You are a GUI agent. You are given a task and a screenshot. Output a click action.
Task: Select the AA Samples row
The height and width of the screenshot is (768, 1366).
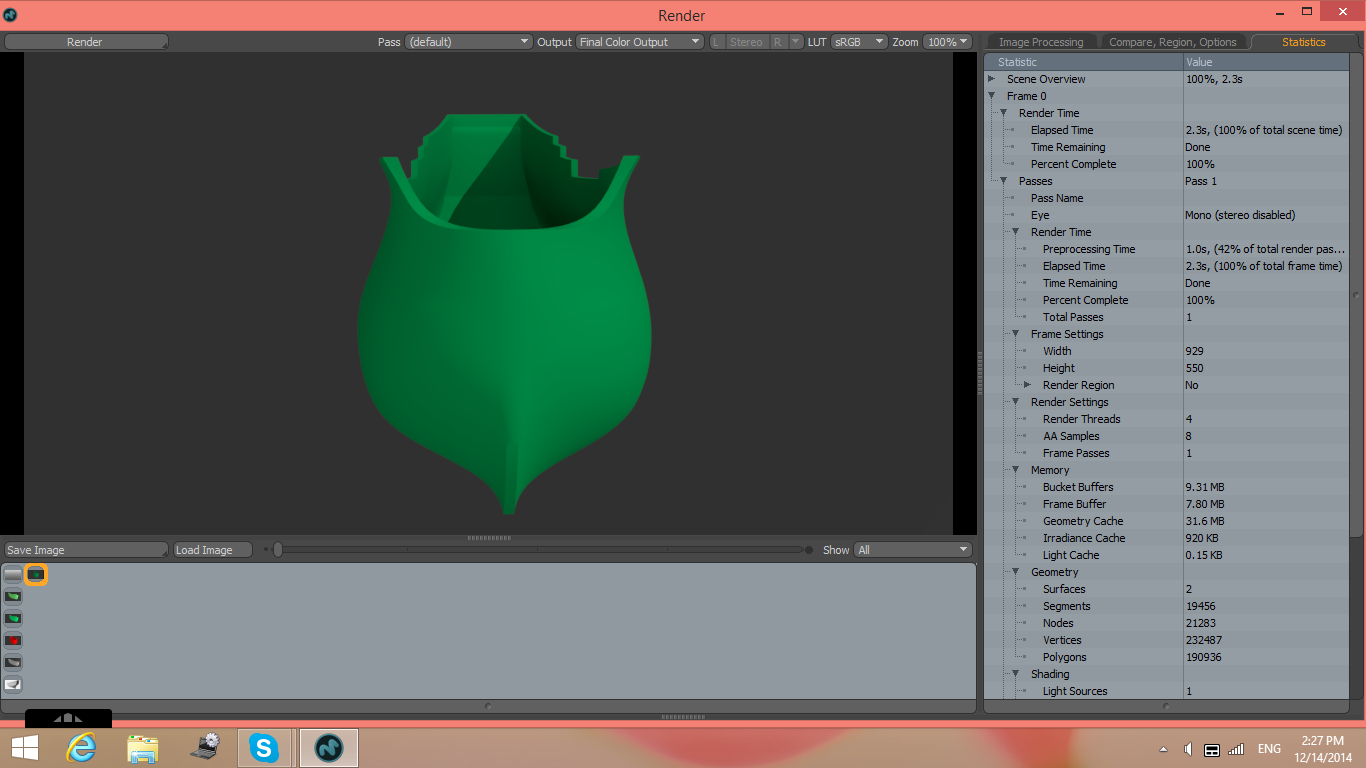point(1166,436)
